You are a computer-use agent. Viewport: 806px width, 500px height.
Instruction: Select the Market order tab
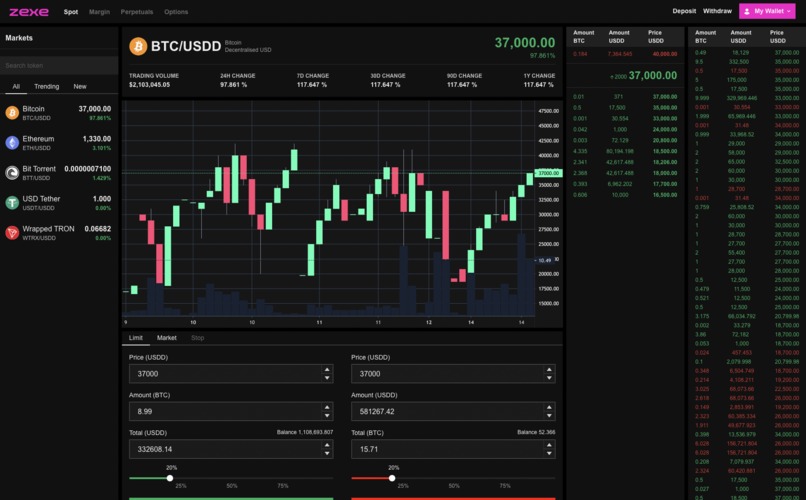(167, 338)
